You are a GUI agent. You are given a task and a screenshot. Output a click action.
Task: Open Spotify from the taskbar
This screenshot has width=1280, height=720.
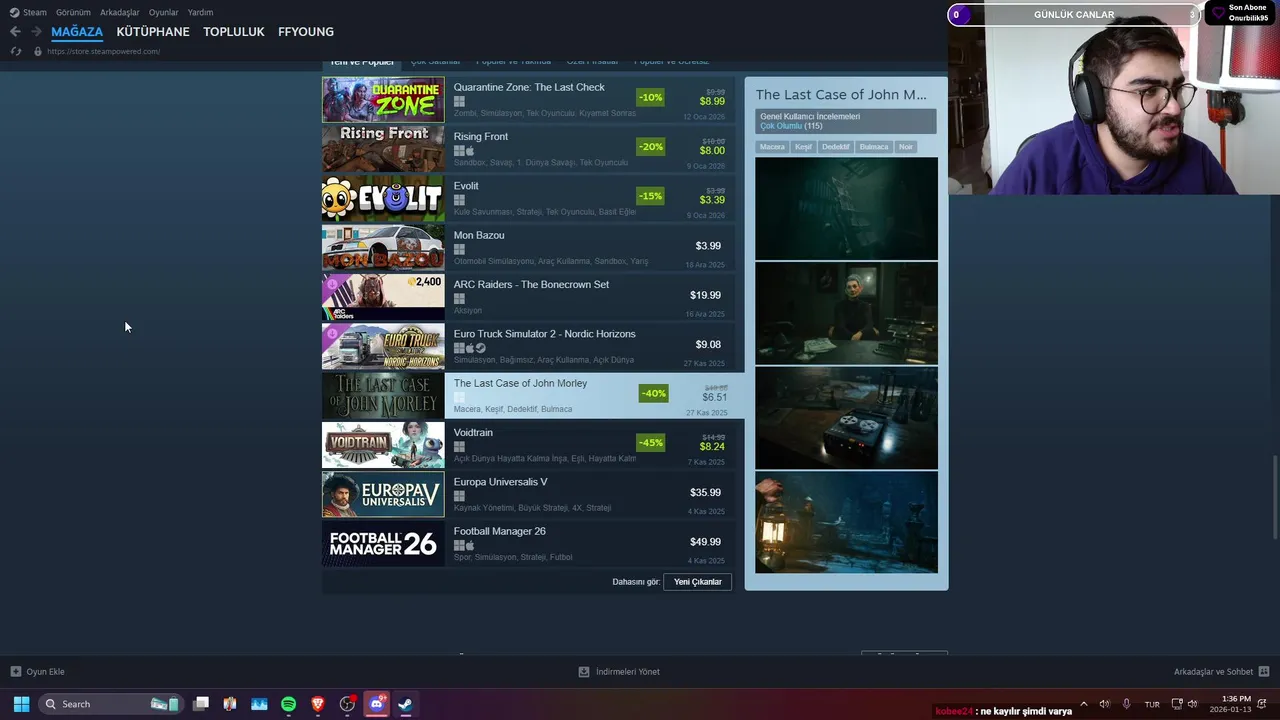[288, 704]
